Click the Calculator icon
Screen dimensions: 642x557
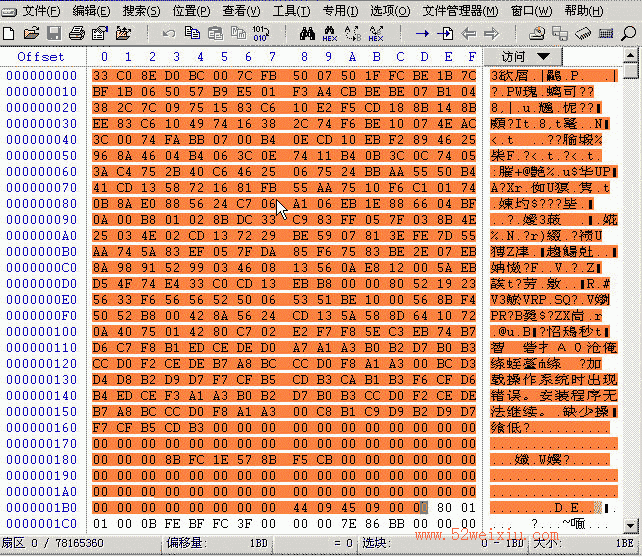(x=606, y=33)
